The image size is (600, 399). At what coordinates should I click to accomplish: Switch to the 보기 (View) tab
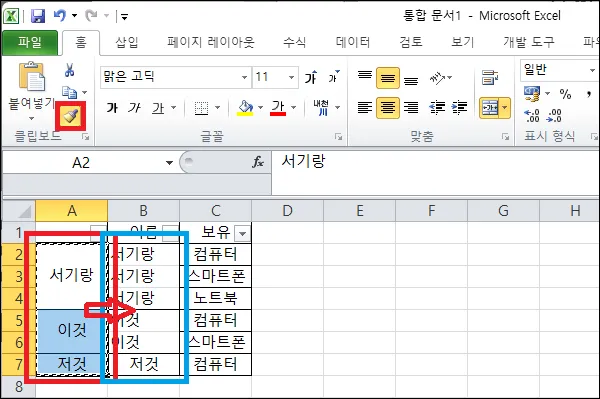coord(463,42)
